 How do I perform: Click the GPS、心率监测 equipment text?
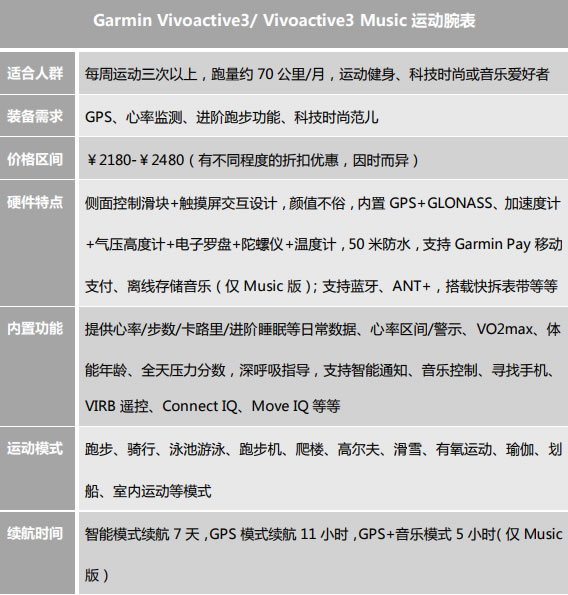point(232,117)
